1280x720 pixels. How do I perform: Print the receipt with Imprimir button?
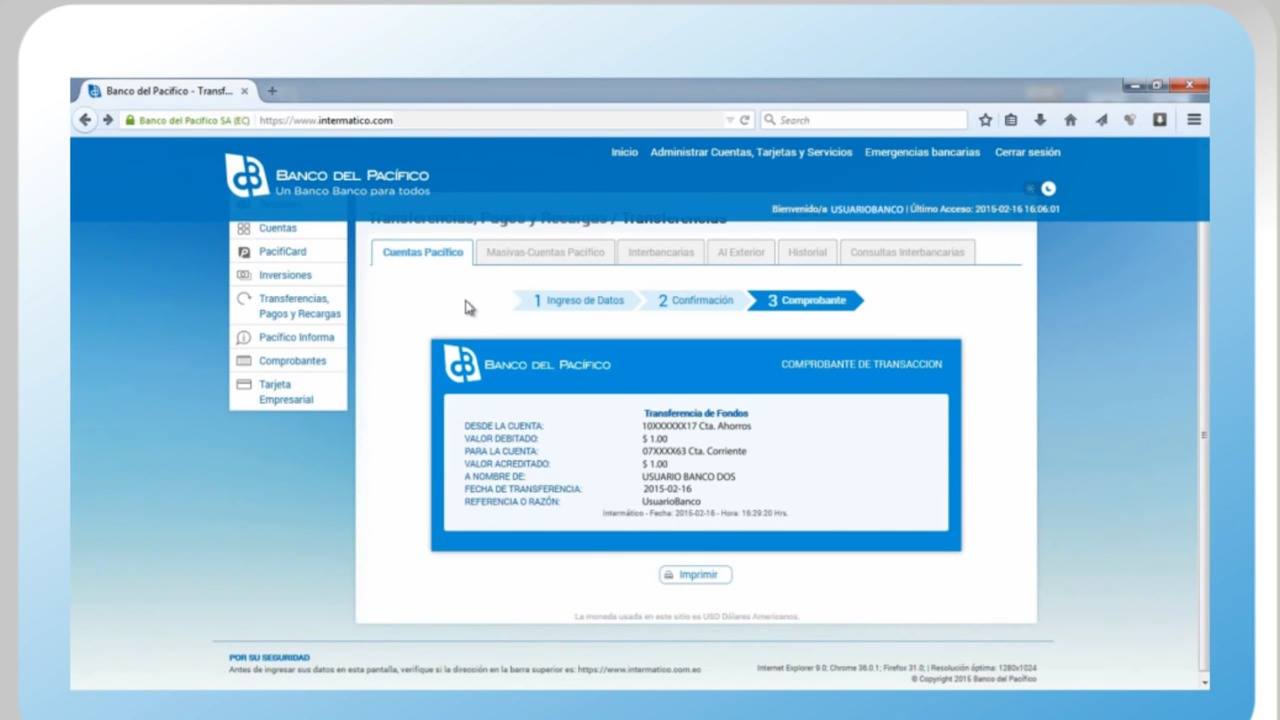click(695, 575)
